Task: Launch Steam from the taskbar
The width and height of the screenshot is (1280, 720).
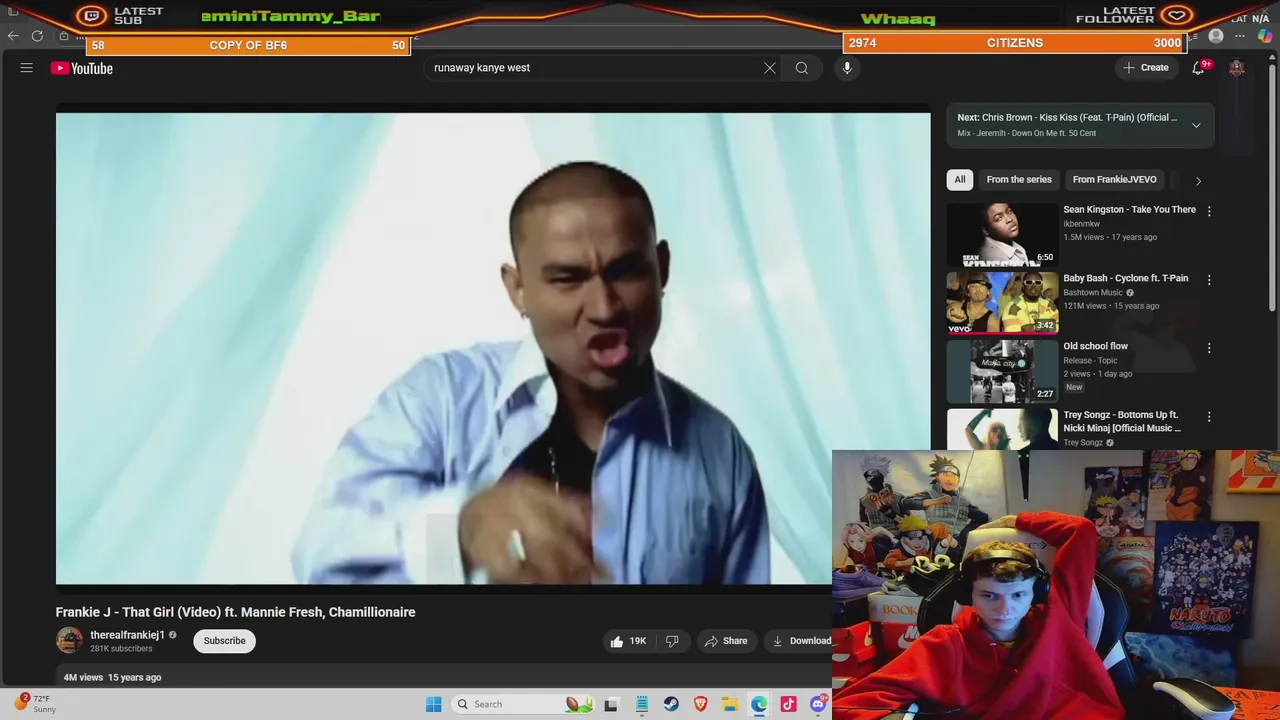Action: [671, 704]
